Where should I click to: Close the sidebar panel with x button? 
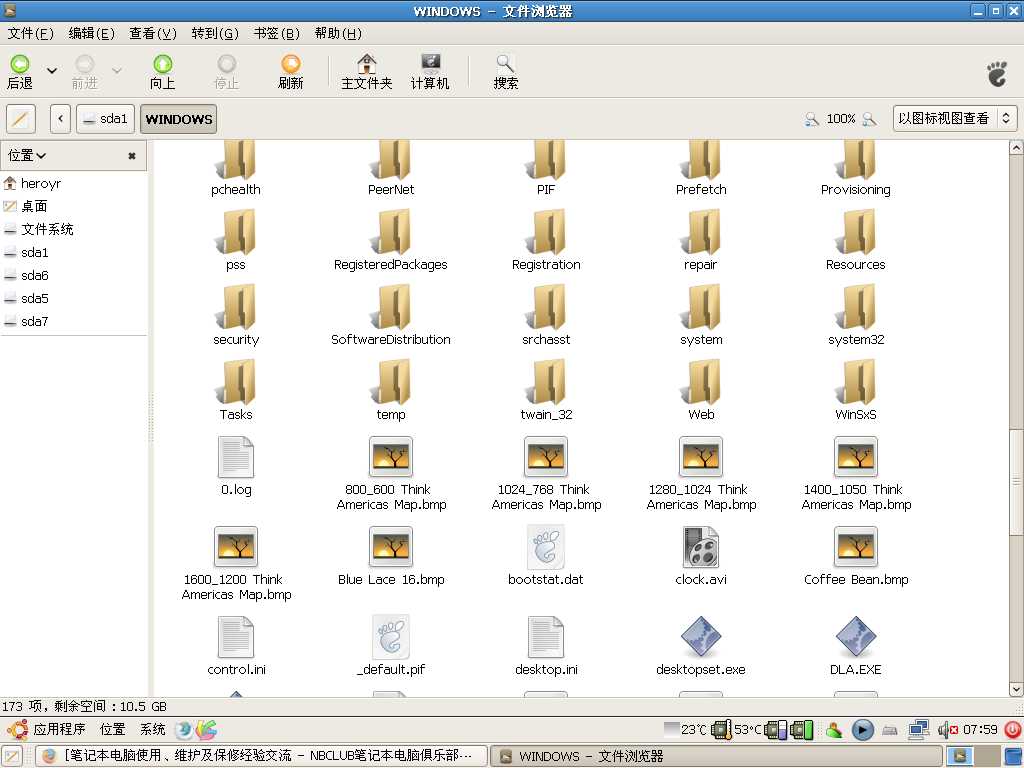tap(132, 156)
